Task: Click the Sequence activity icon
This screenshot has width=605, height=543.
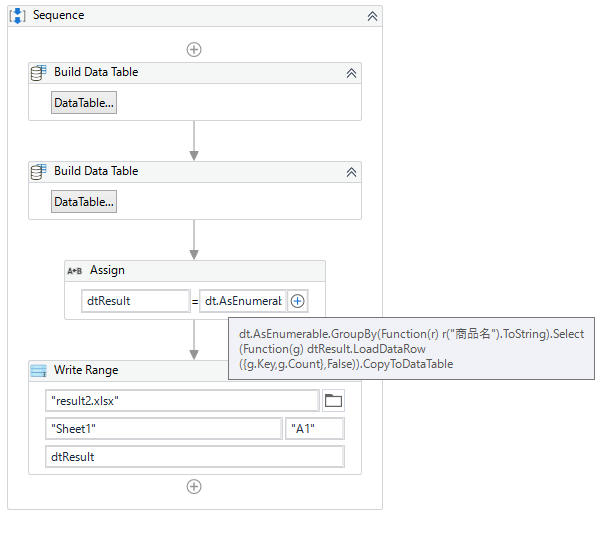Action: click(x=18, y=16)
